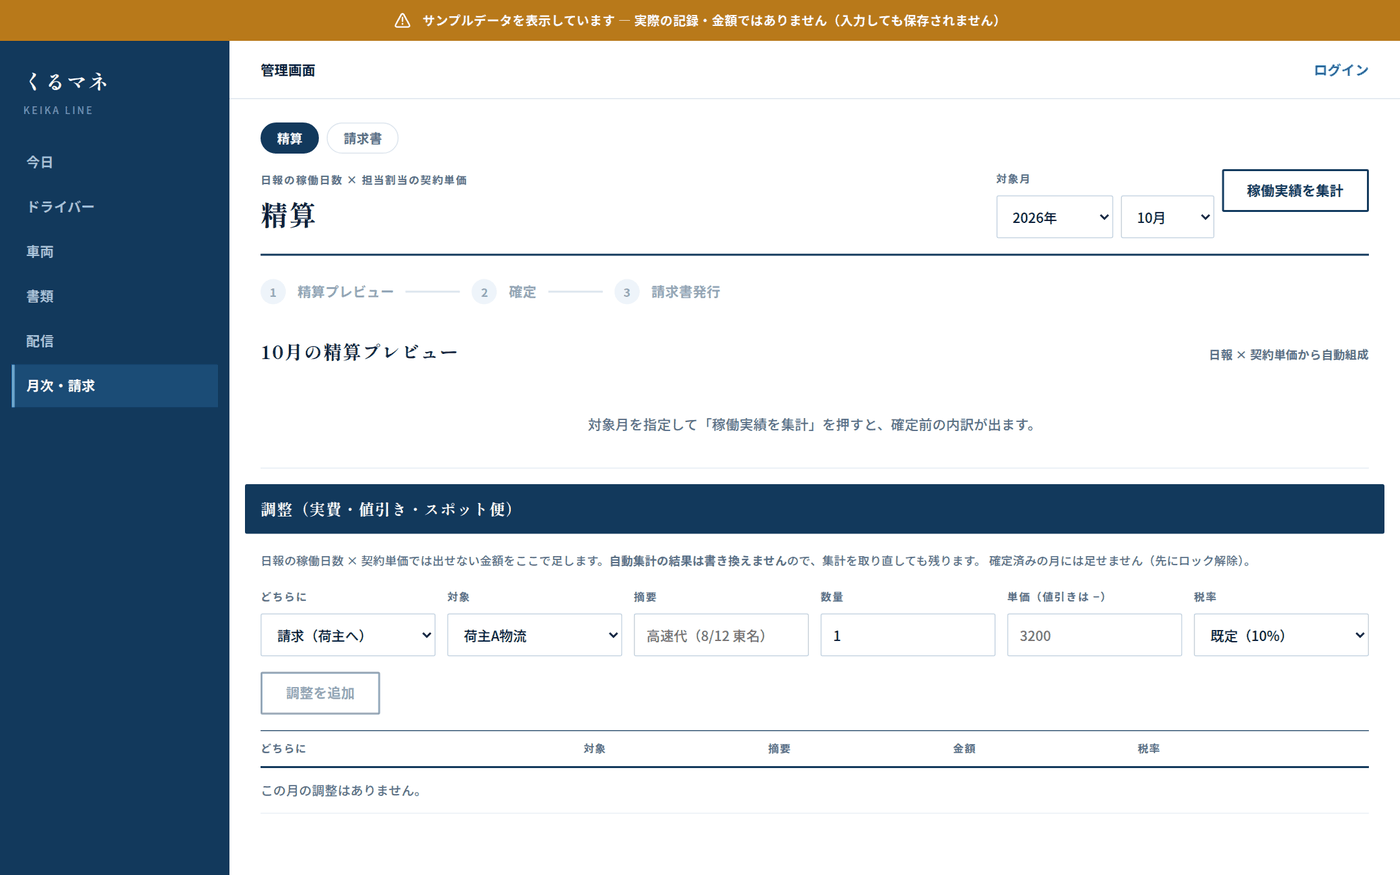Screen dimensions: 1400x875
Task: Open the 対象 dropdown showing 荷主A物流
Action: tap(535, 635)
